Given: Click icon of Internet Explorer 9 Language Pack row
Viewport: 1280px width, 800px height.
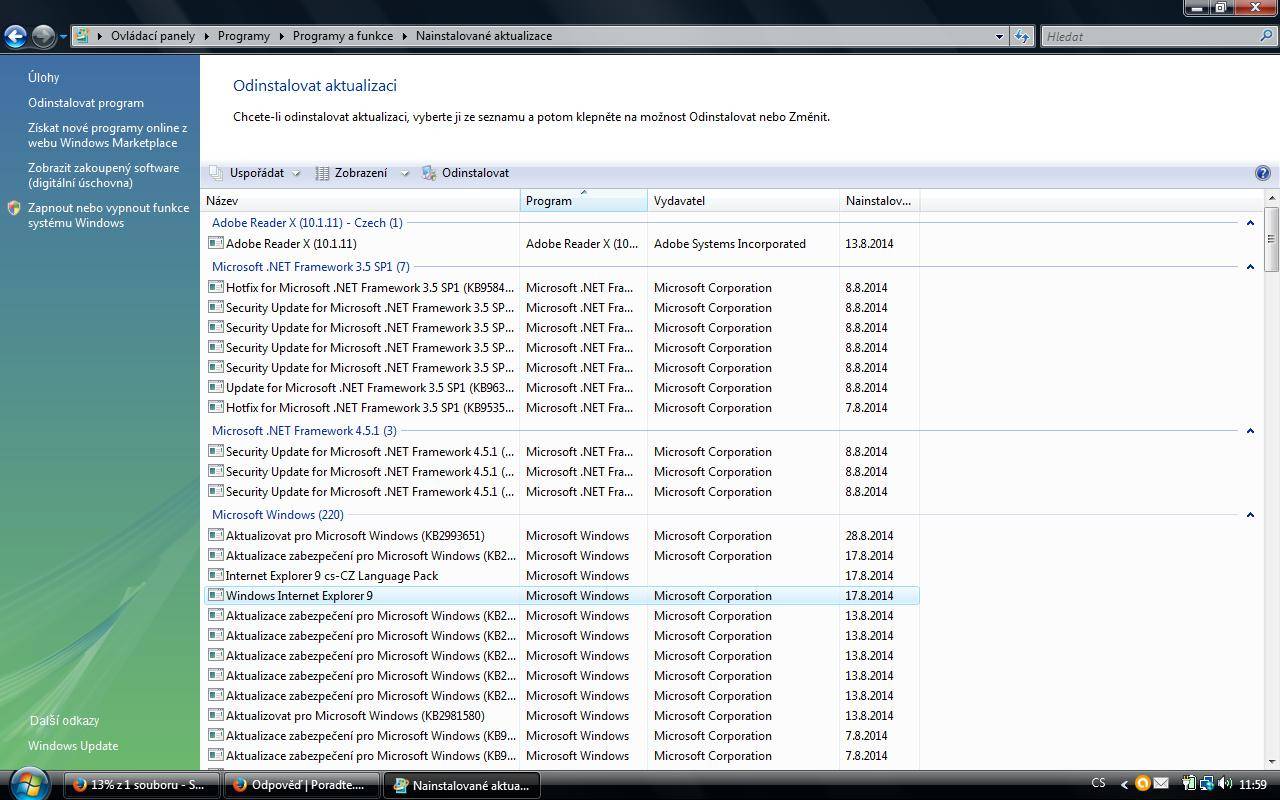Looking at the screenshot, I should (215, 575).
